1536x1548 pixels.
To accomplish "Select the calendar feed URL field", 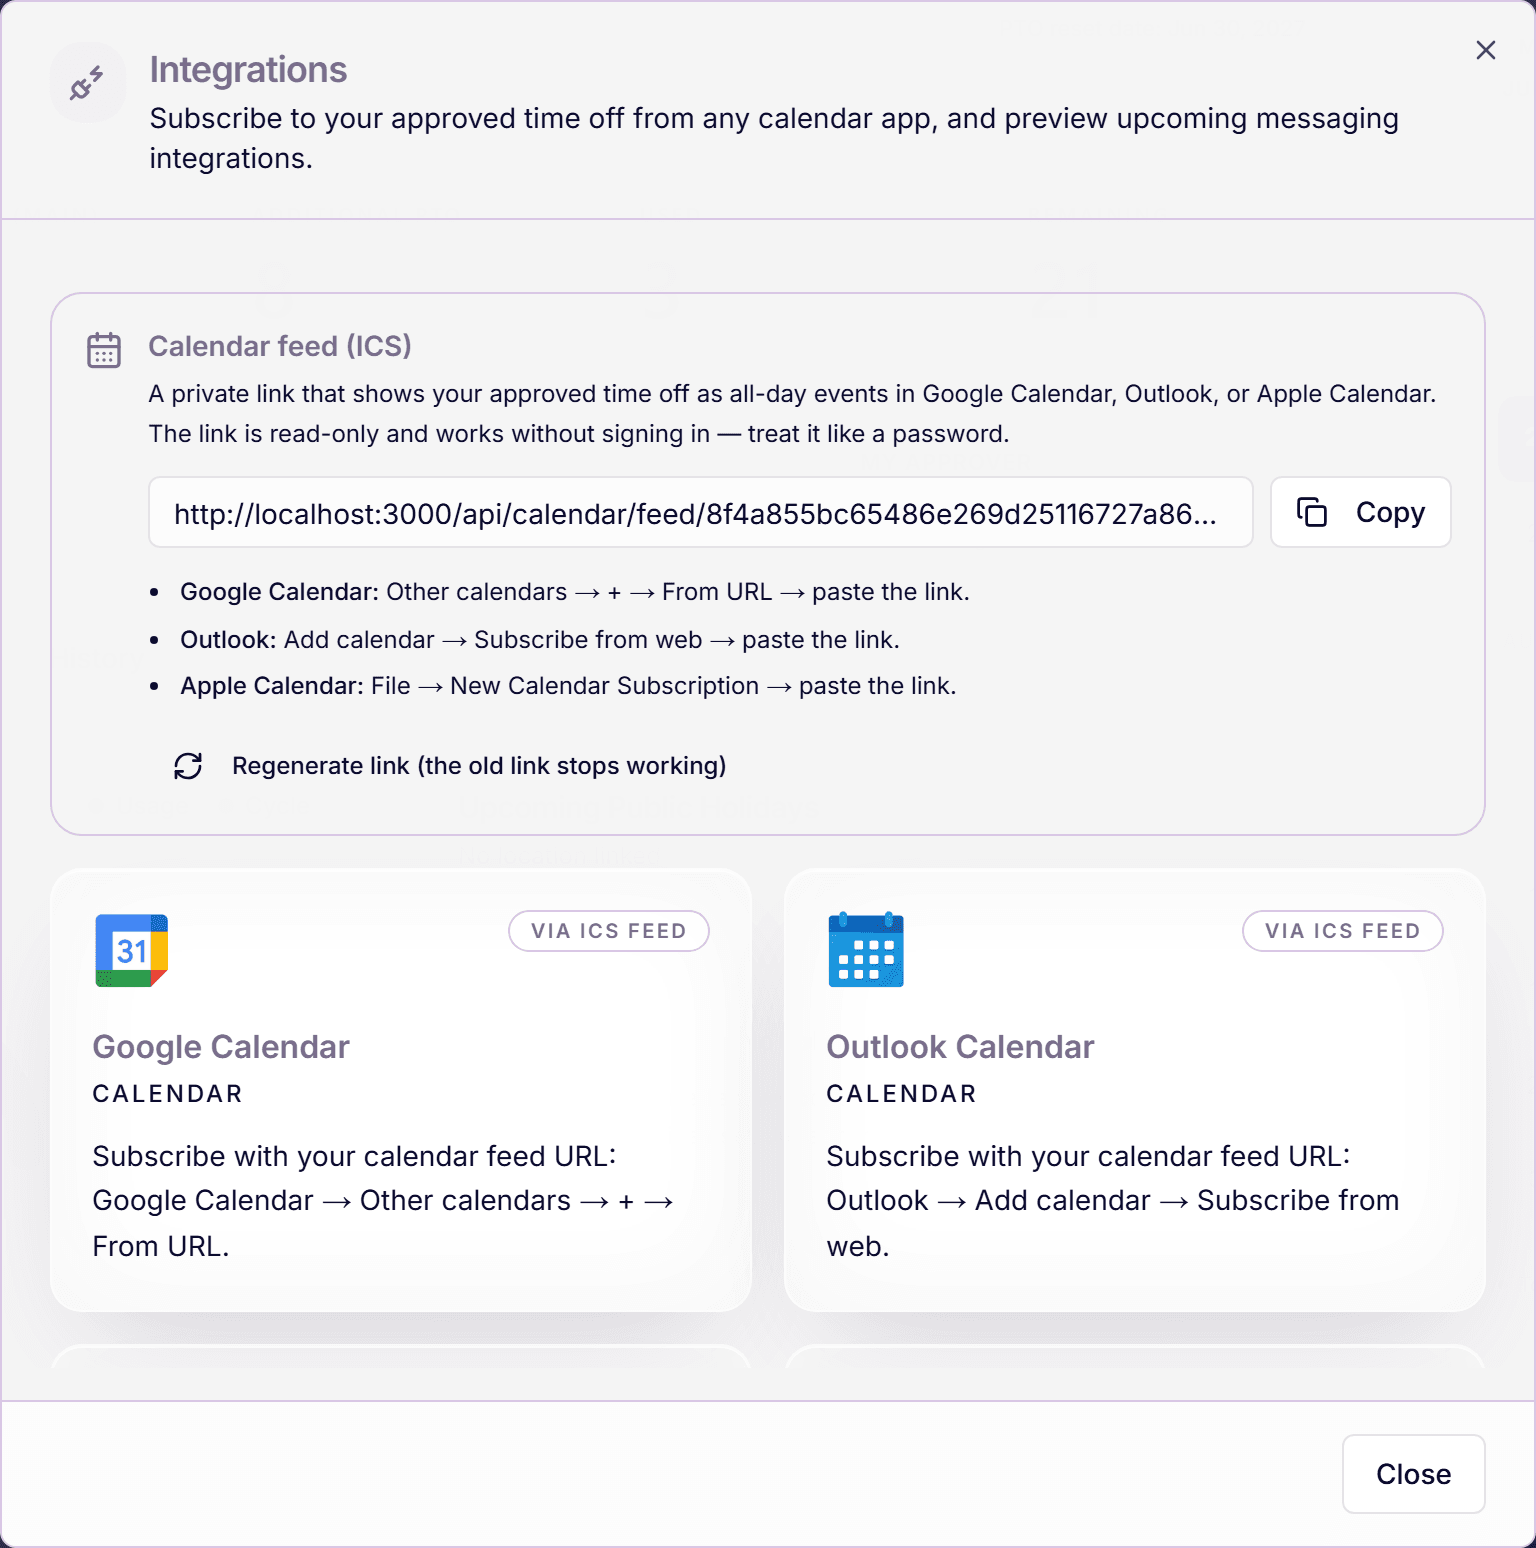I will coord(700,512).
